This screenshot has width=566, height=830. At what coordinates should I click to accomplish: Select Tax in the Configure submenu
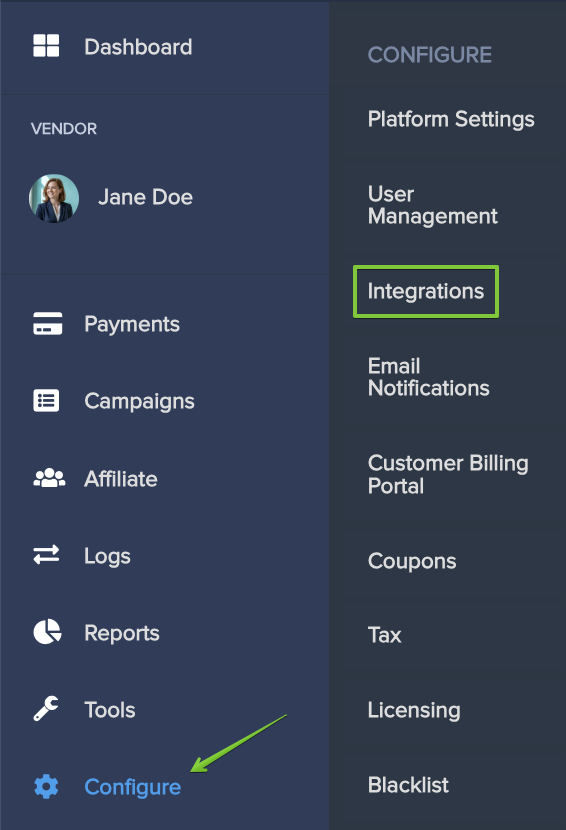point(384,635)
